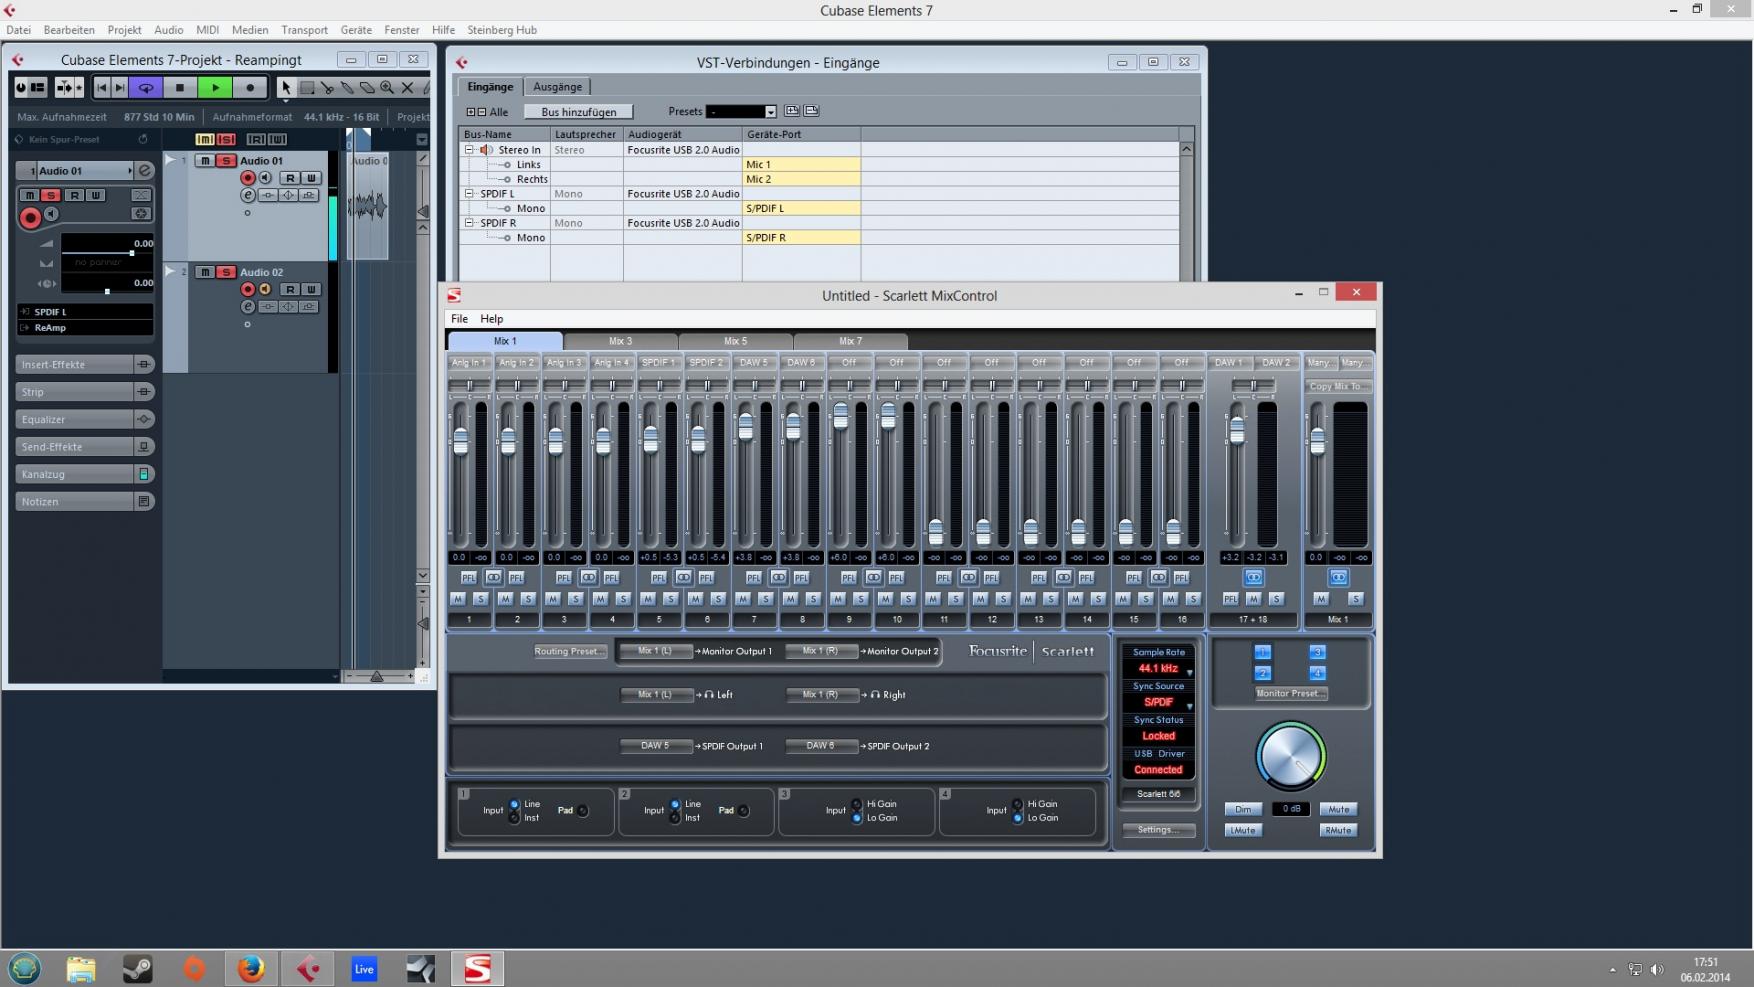Collapse the Stereo In bus tree
The width and height of the screenshot is (1754, 987).
[469, 150]
